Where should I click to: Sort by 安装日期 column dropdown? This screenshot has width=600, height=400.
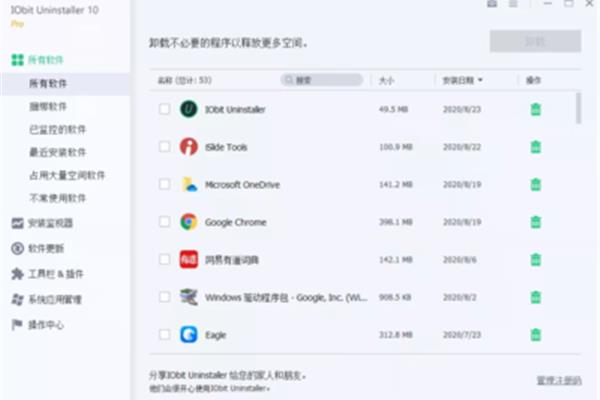coord(462,80)
